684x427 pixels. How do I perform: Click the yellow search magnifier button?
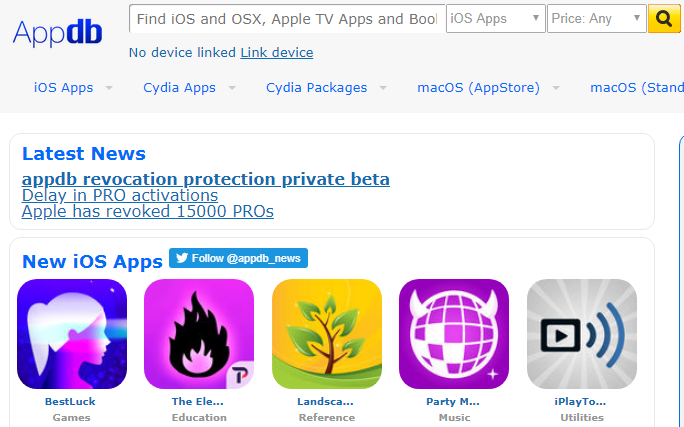tap(663, 19)
